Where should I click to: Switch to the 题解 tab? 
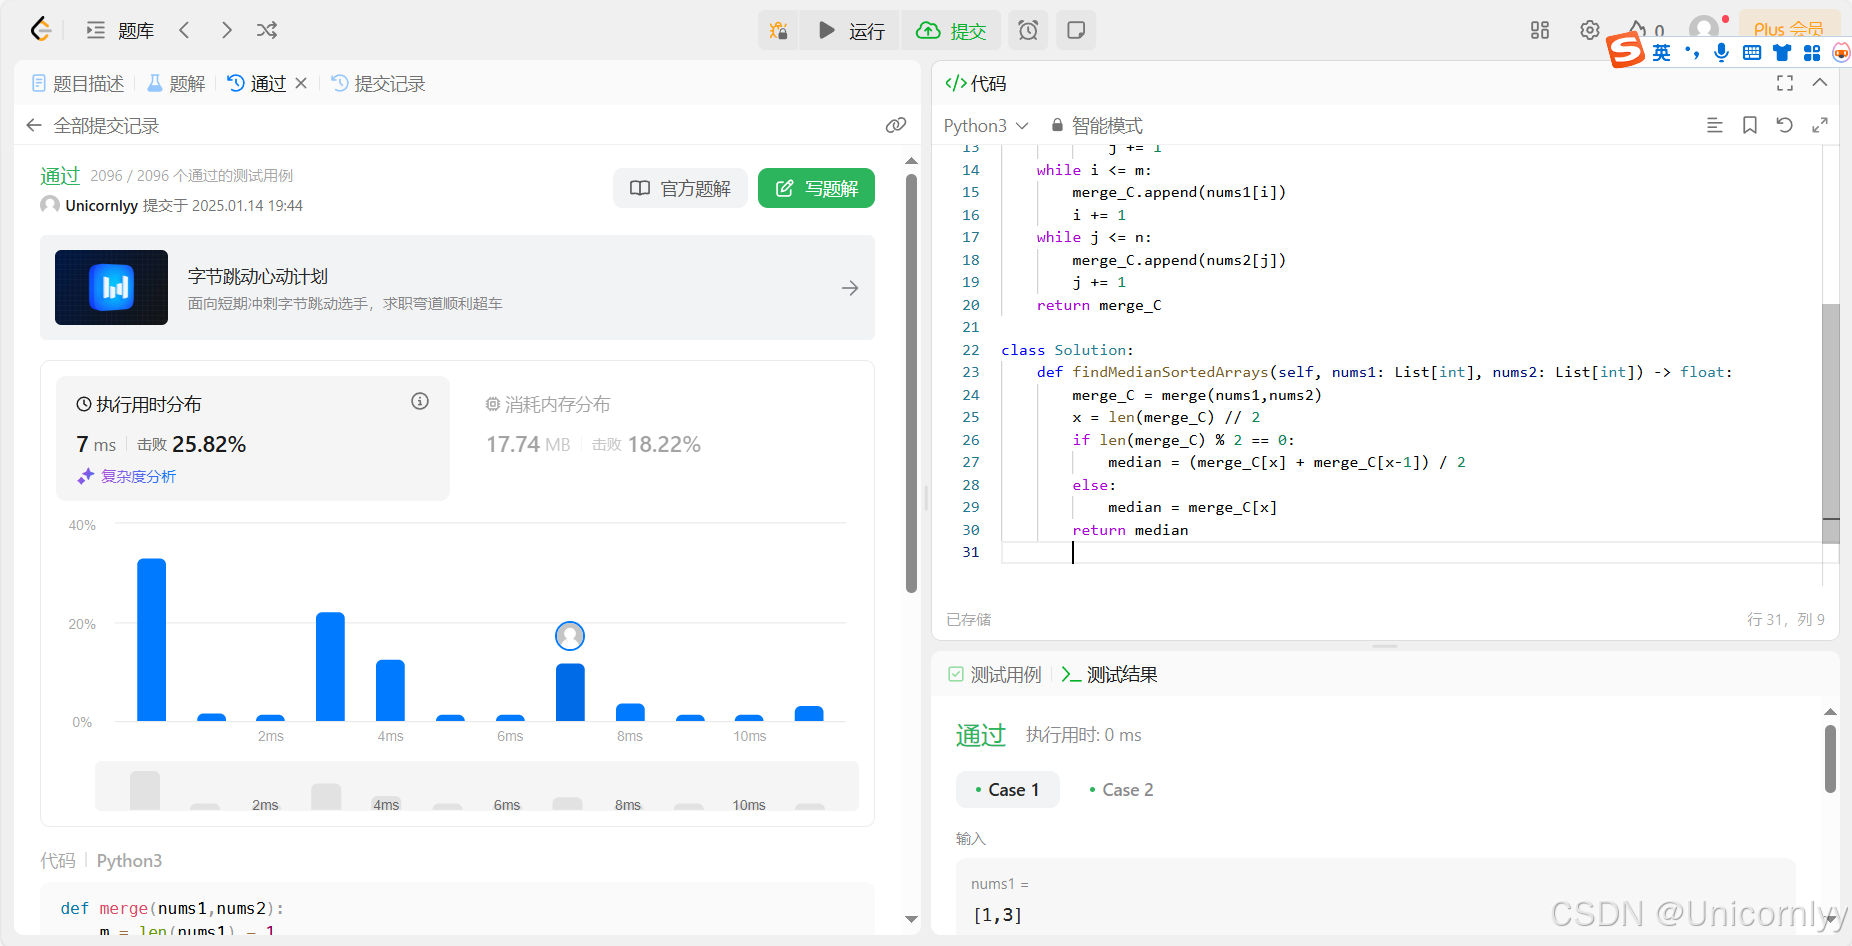[x=176, y=84]
